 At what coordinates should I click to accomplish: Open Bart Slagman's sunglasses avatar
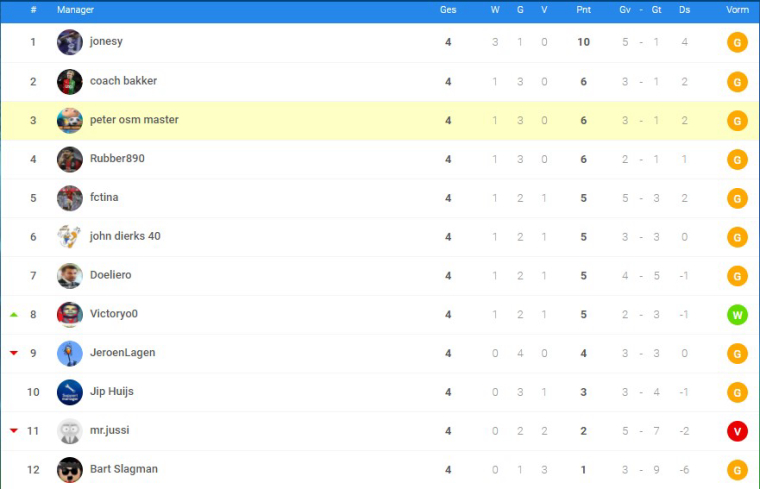(69, 470)
